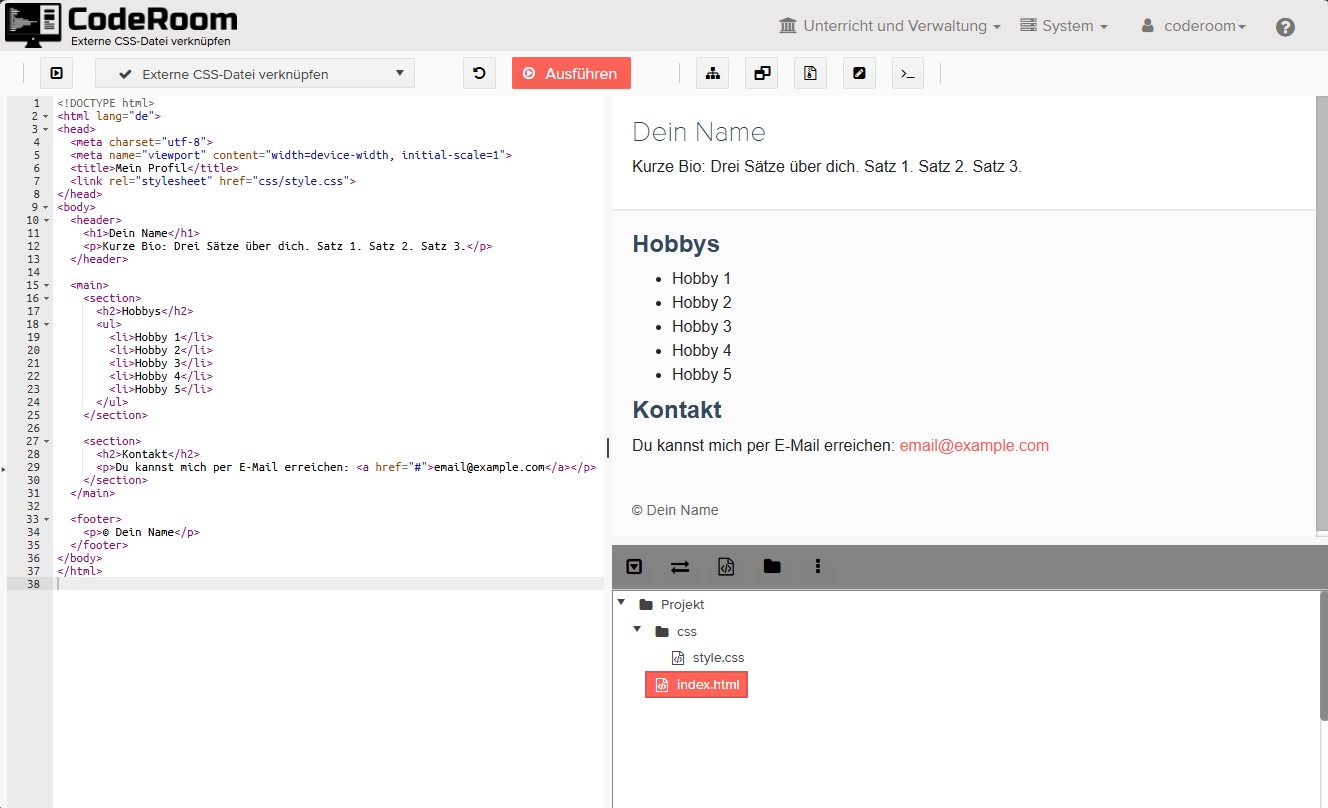Open the Unterricht und Verwaltung menu

889,26
